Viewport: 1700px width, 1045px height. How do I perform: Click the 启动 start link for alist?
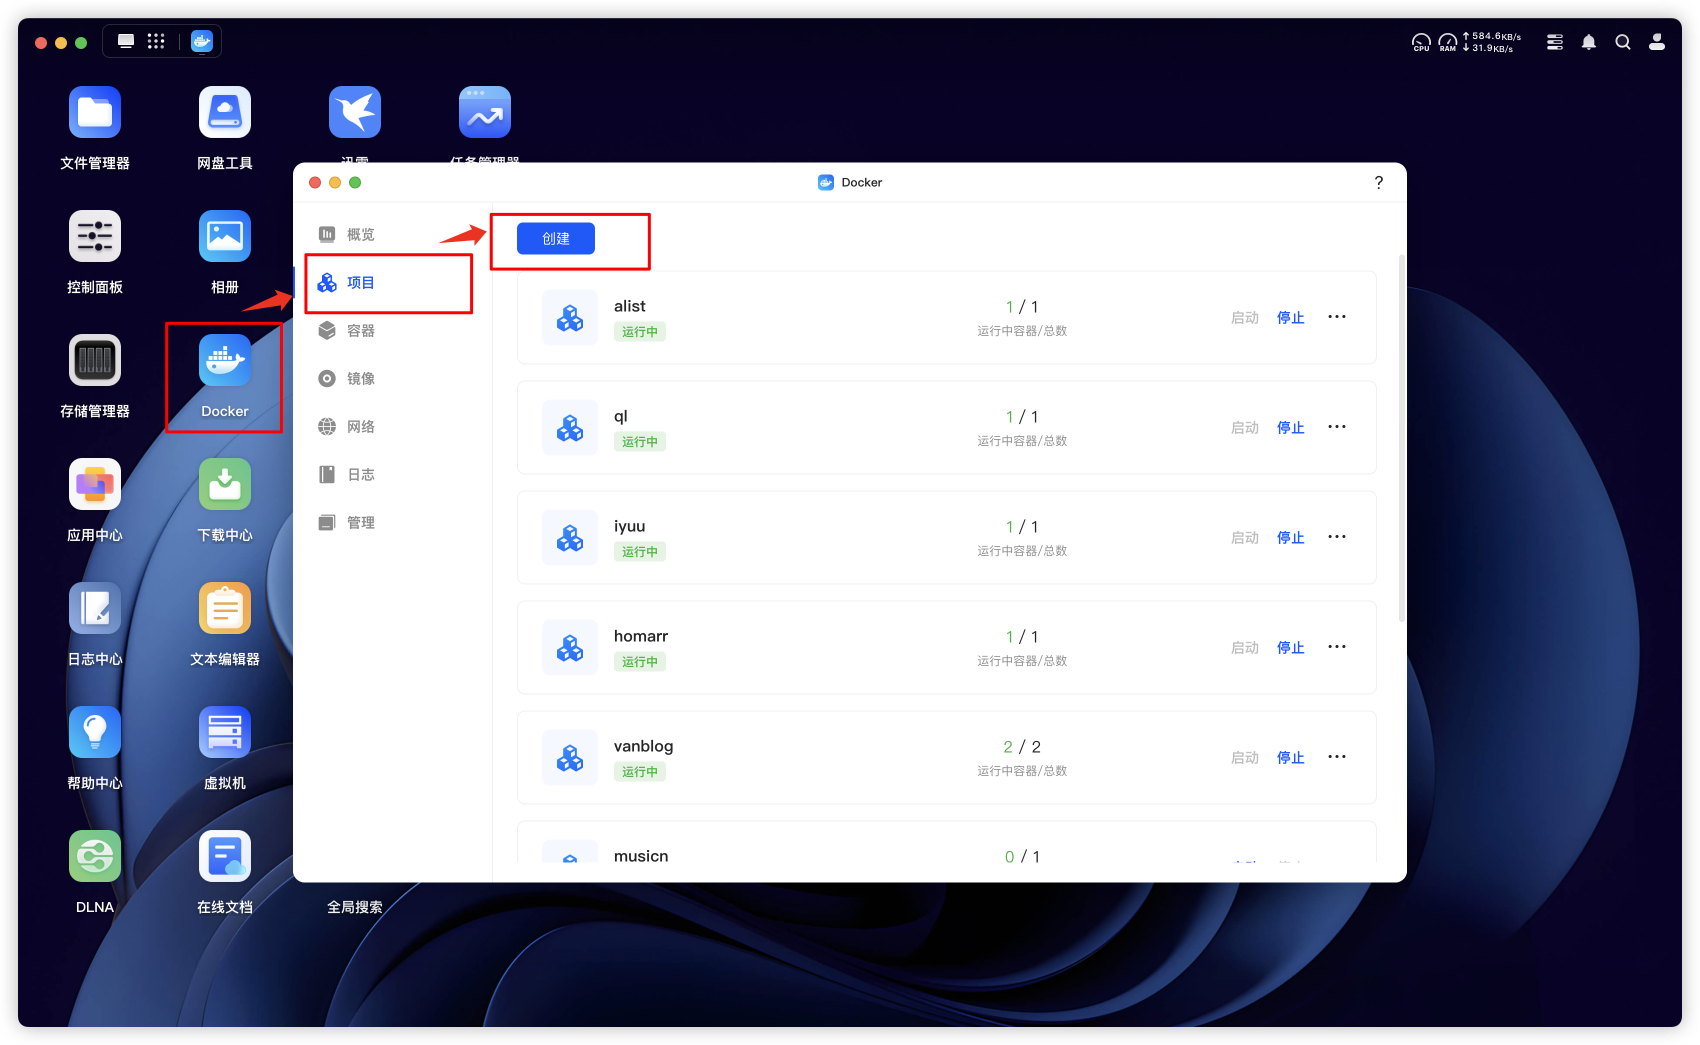tap(1245, 318)
